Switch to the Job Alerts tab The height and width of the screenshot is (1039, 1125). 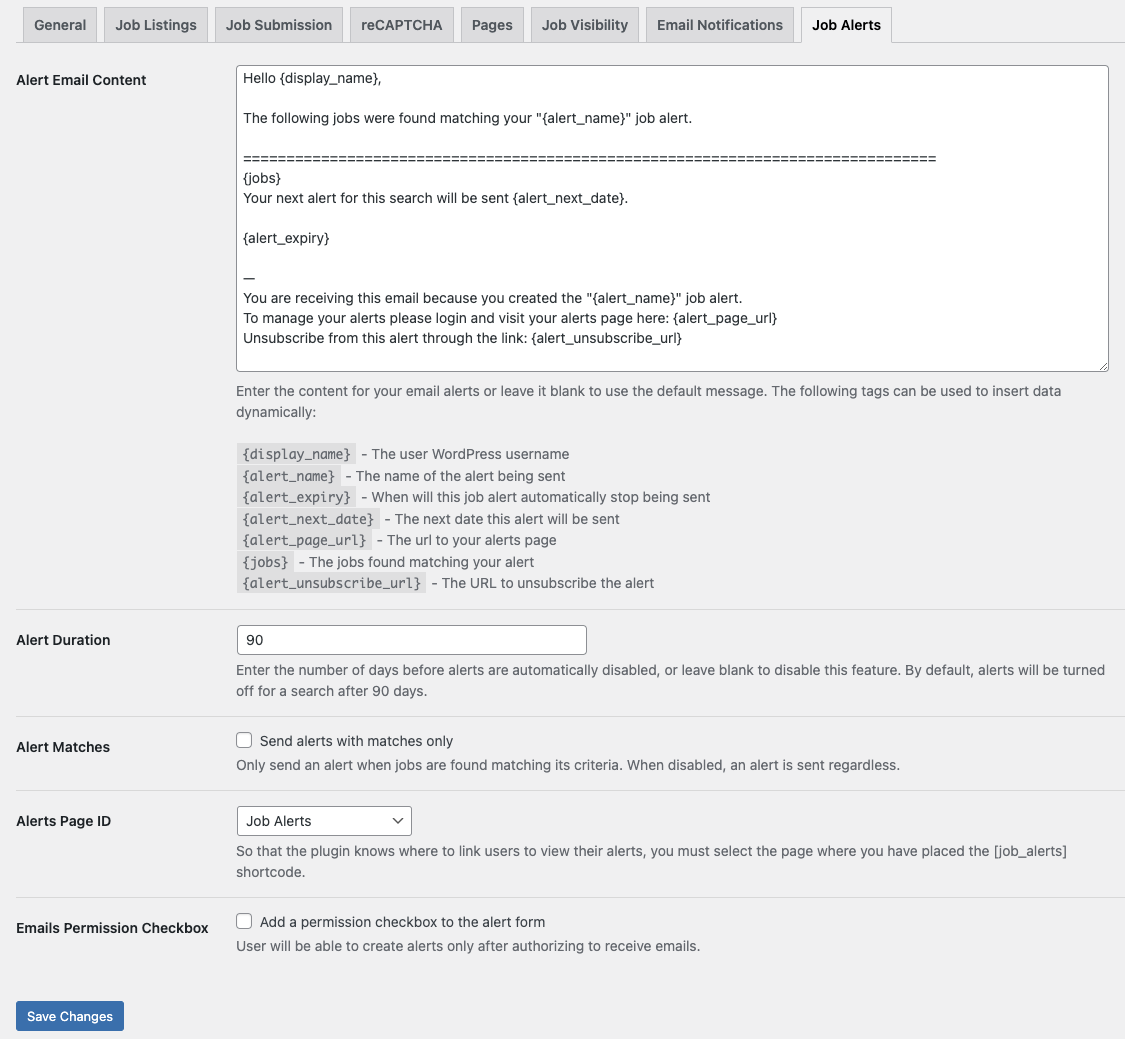coord(845,24)
